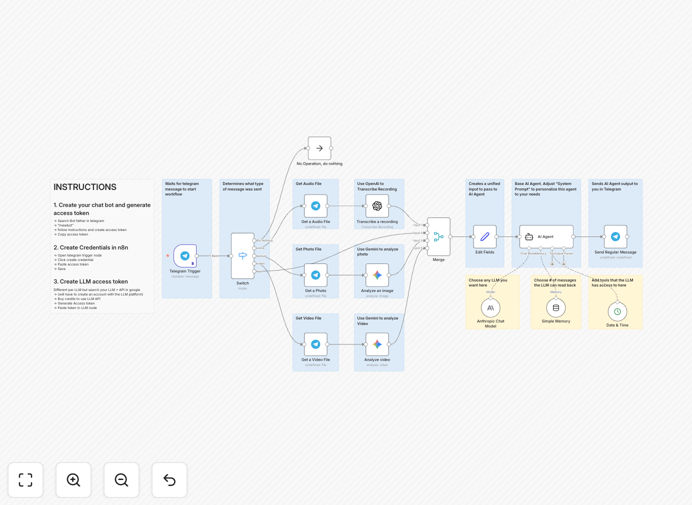Viewport: 692px width, 505px height.
Task: Click 'Creates a unified input' sticky note text
Action: 484,189
